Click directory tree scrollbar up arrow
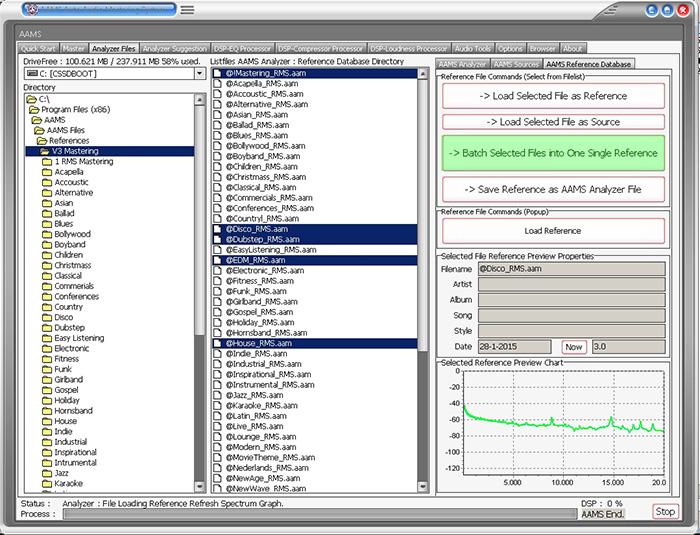 pyautogui.click(x=200, y=100)
